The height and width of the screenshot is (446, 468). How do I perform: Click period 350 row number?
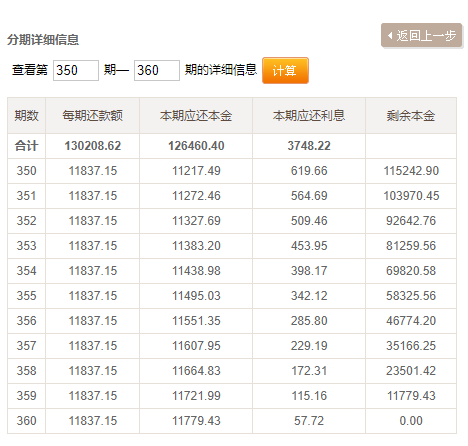(27, 171)
